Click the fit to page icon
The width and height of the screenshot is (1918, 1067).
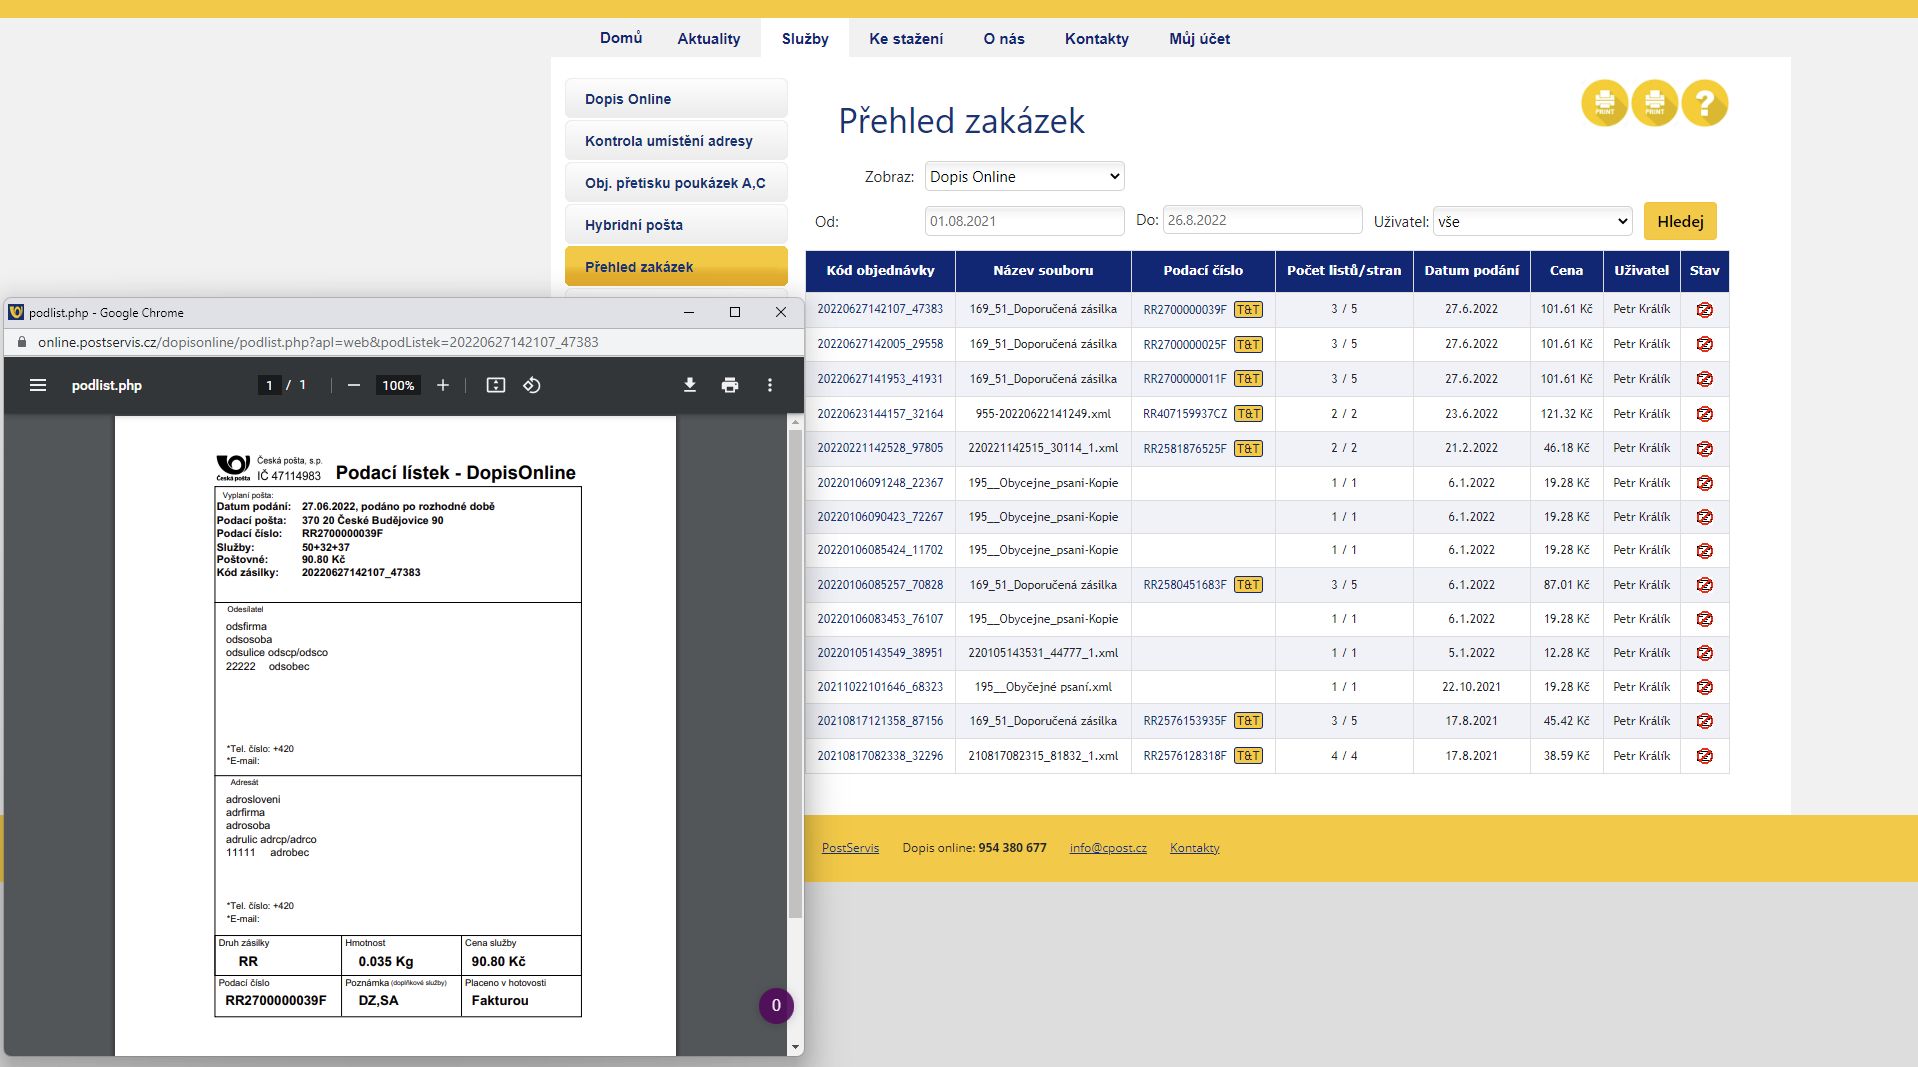(496, 385)
